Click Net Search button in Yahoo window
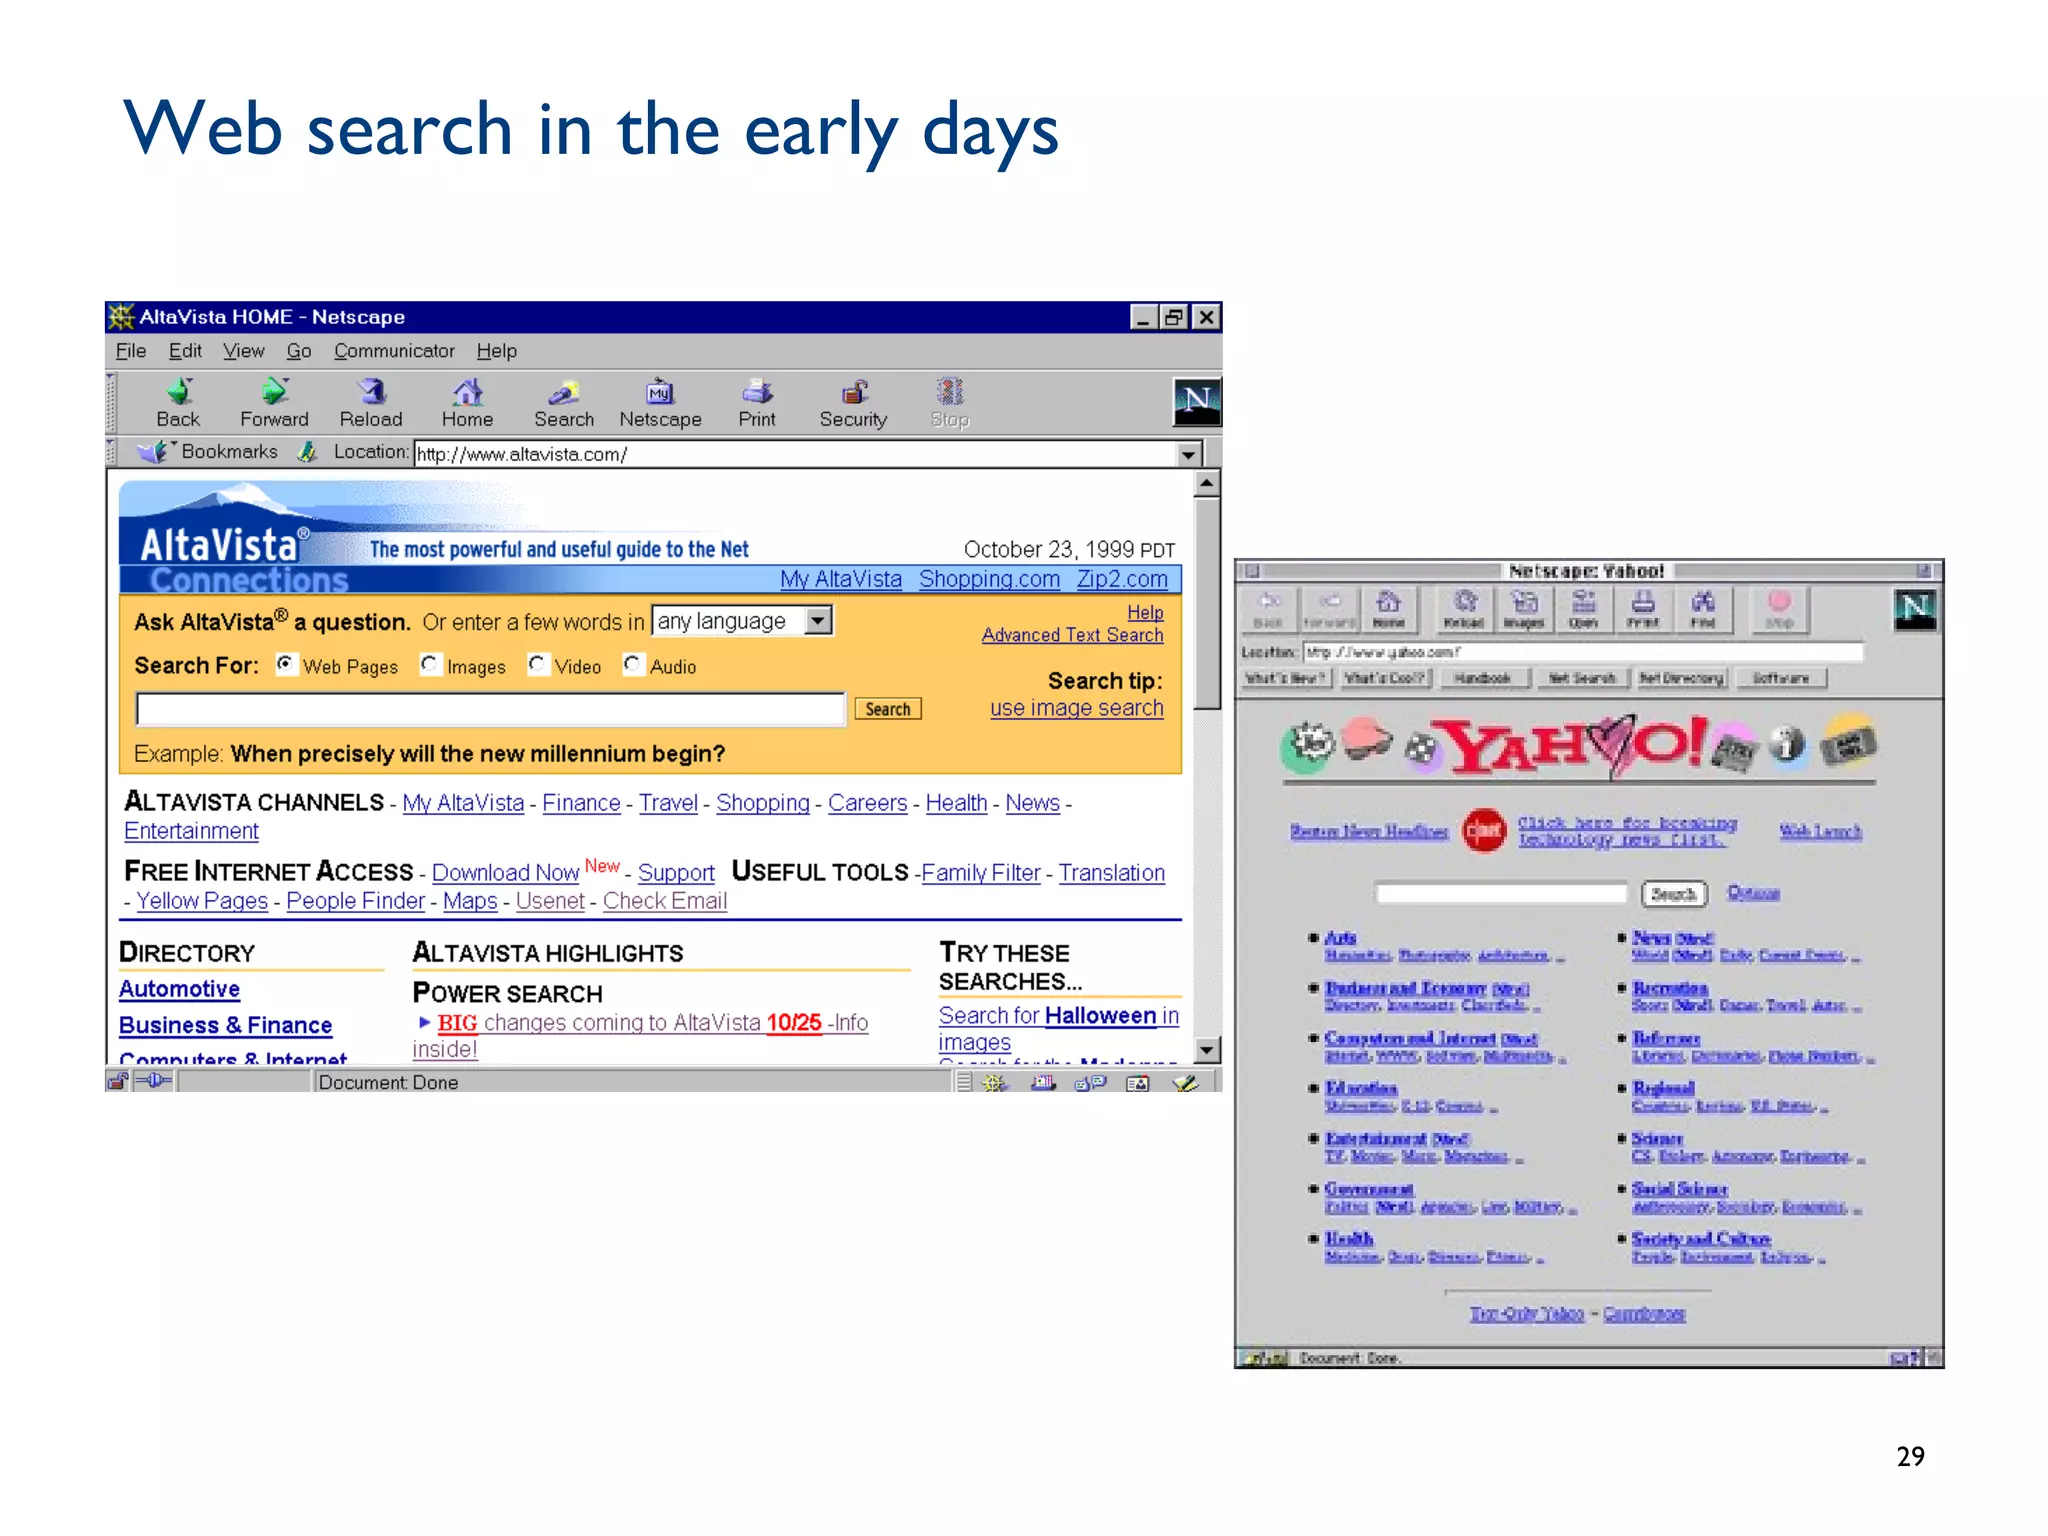Viewport: 2048px width, 1536px height. [1582, 678]
